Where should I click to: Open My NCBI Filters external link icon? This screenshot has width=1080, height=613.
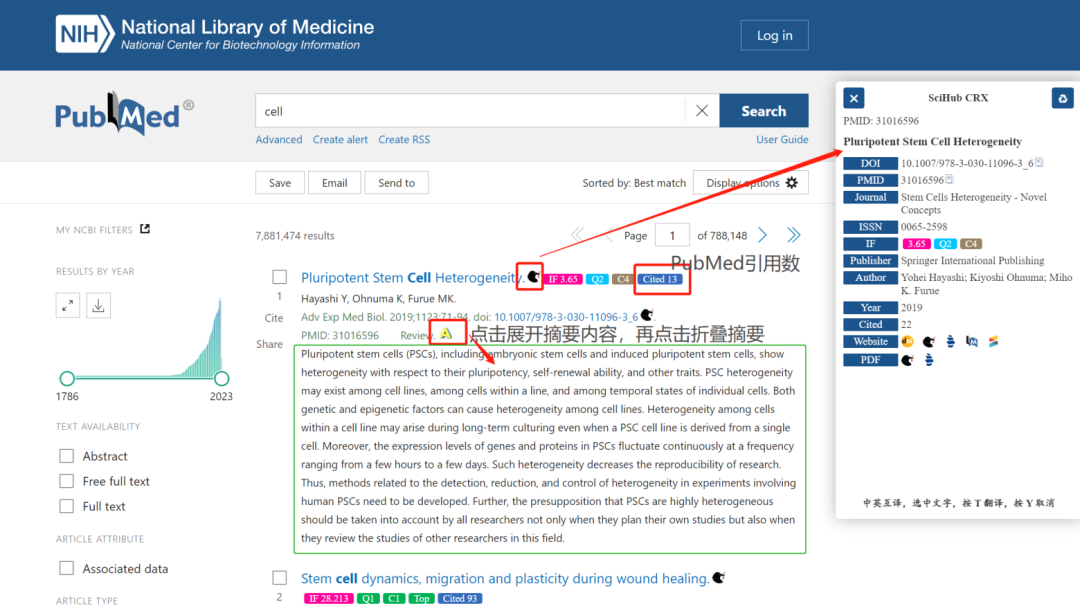point(145,229)
